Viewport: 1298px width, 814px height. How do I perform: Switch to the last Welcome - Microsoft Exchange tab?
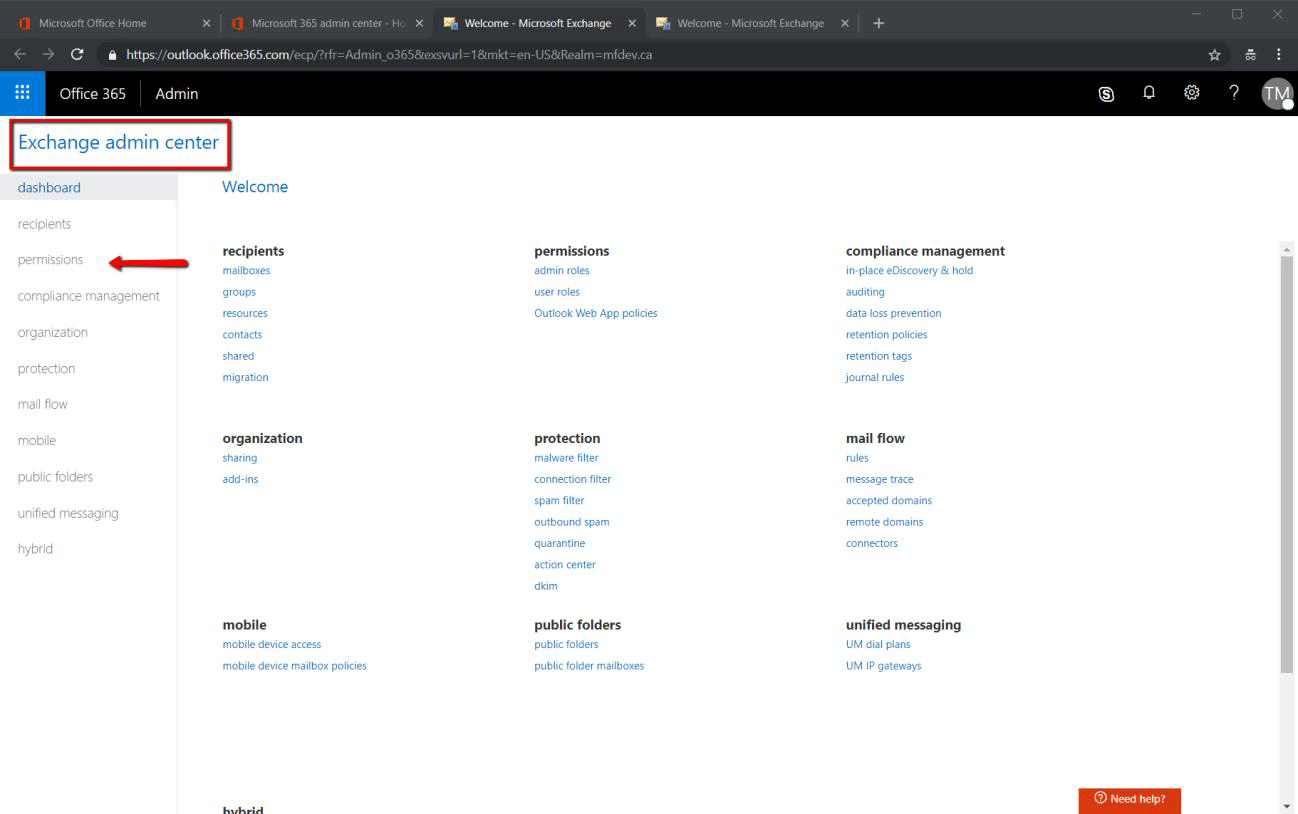tap(750, 23)
